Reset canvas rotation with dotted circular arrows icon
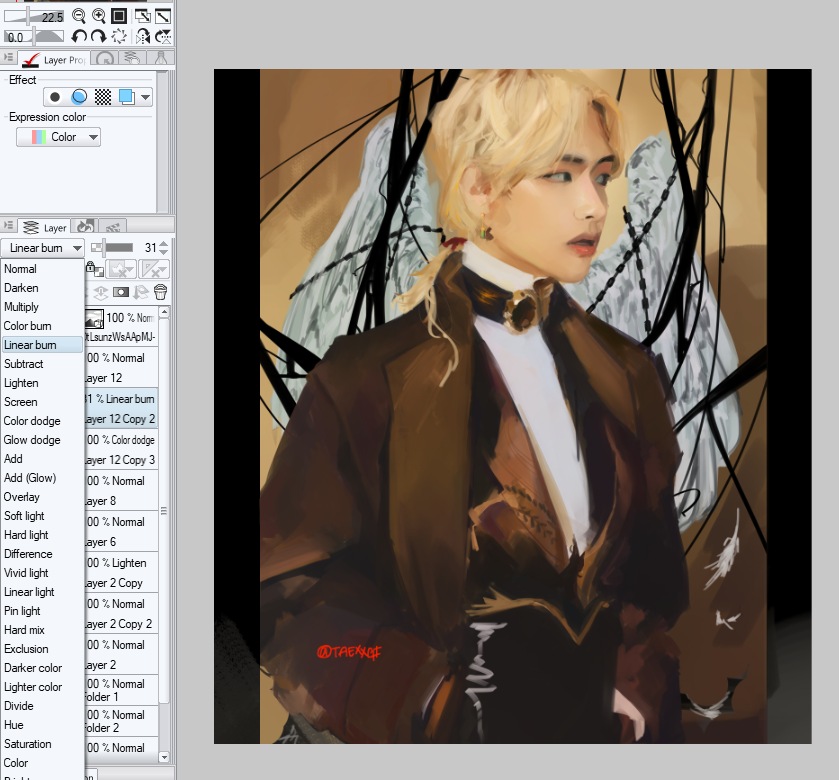 click(119, 36)
